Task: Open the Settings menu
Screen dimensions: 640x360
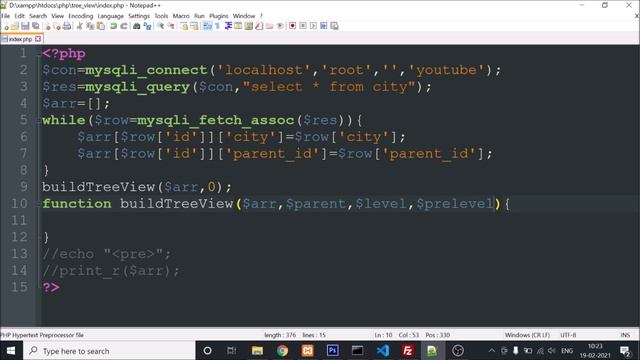Action: [x=139, y=16]
